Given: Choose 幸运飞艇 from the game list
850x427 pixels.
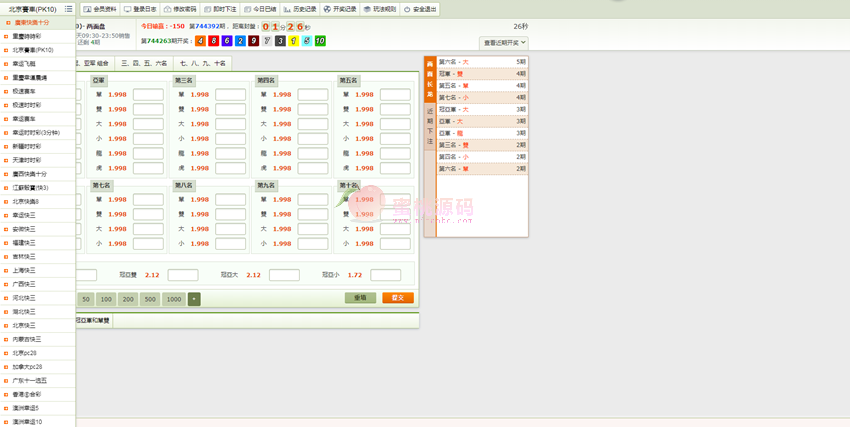Looking at the screenshot, I should click(25, 63).
